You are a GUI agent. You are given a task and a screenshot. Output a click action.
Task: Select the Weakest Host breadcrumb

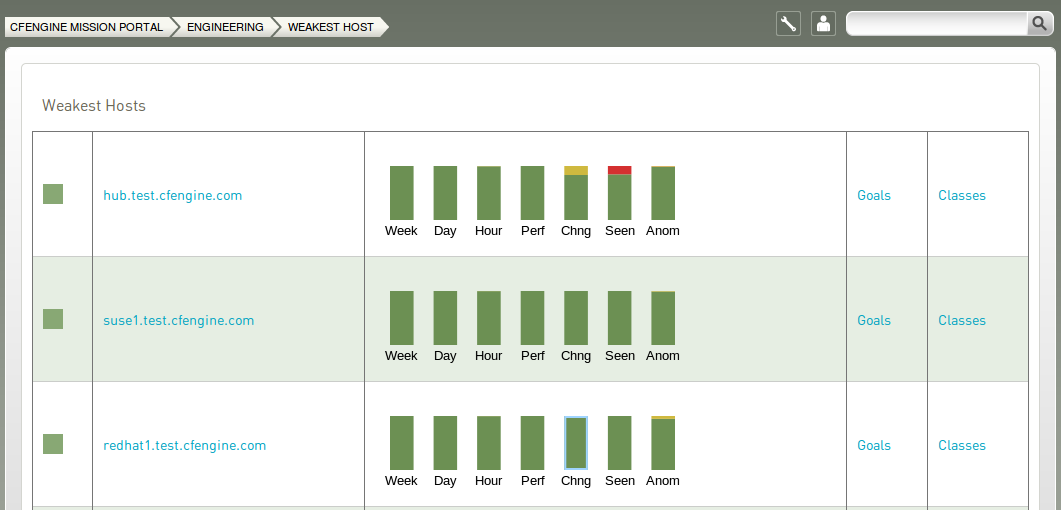tap(331, 27)
